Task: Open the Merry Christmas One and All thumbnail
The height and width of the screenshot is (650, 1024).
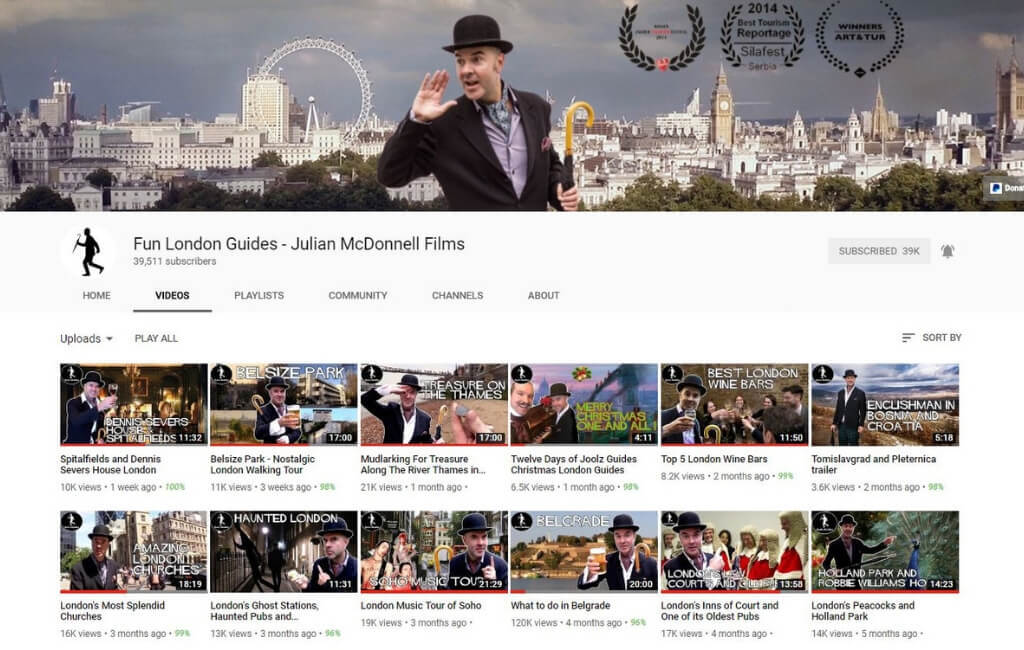Action: click(x=584, y=404)
